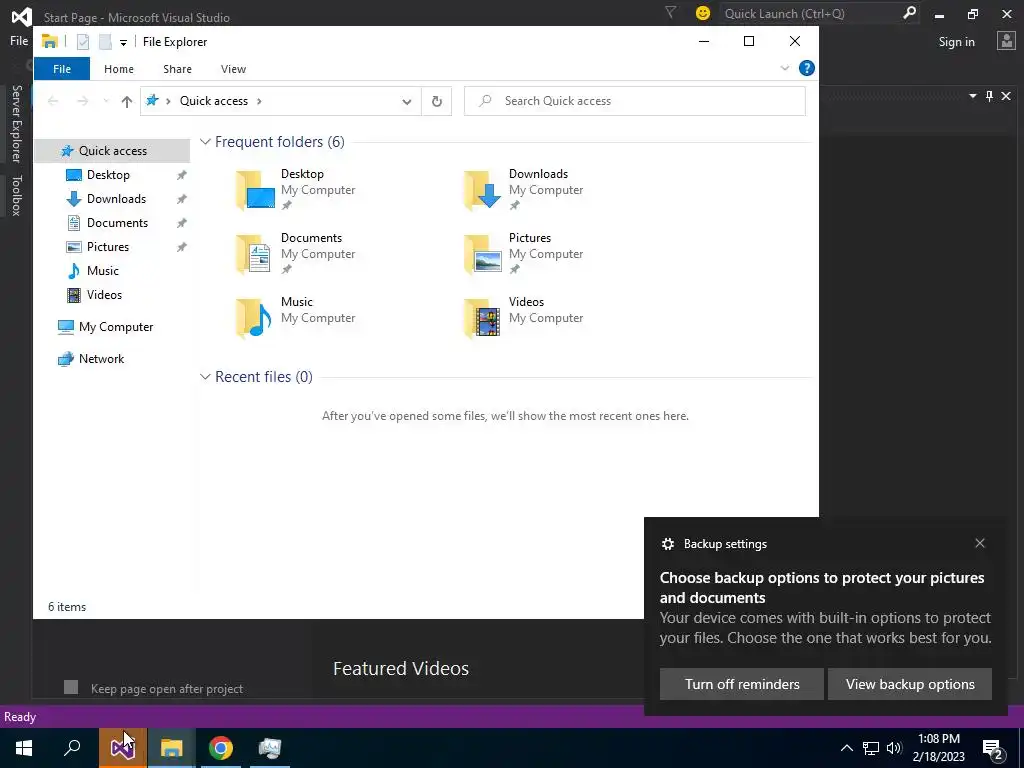1024x768 pixels.
Task: Show hidden system tray icons
Action: [x=846, y=748]
